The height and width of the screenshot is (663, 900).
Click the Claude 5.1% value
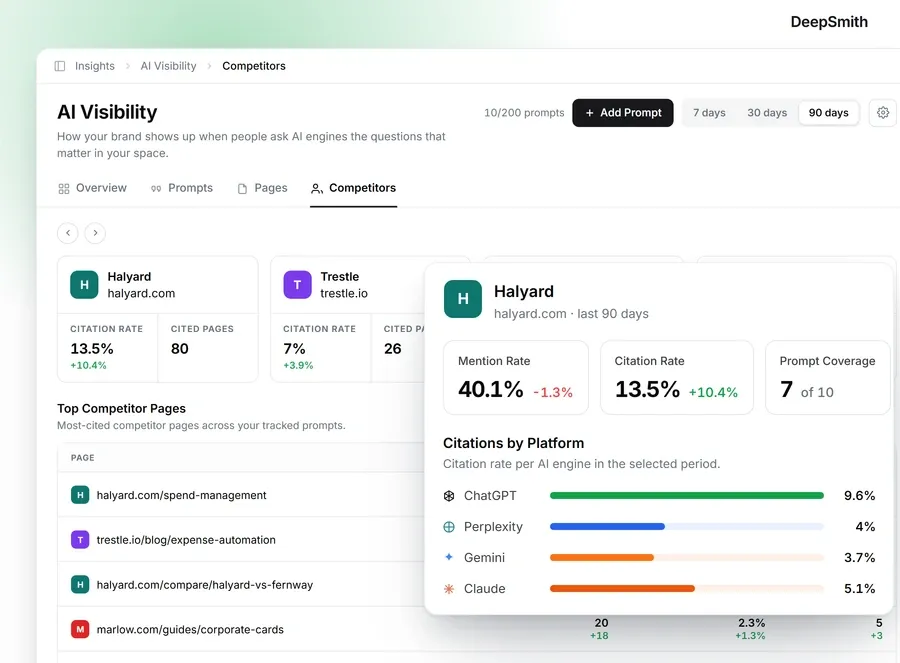(x=859, y=588)
